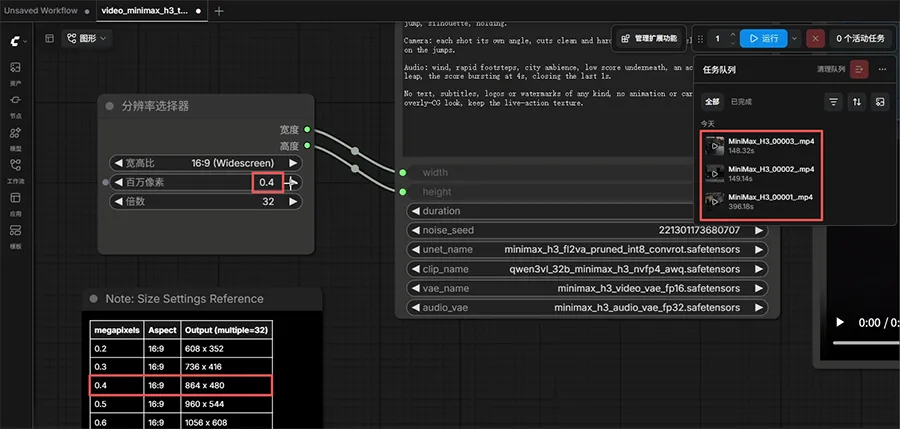Screen dimensions: 900x429
Task: Step the batch count up arrow
Action: (732, 35)
